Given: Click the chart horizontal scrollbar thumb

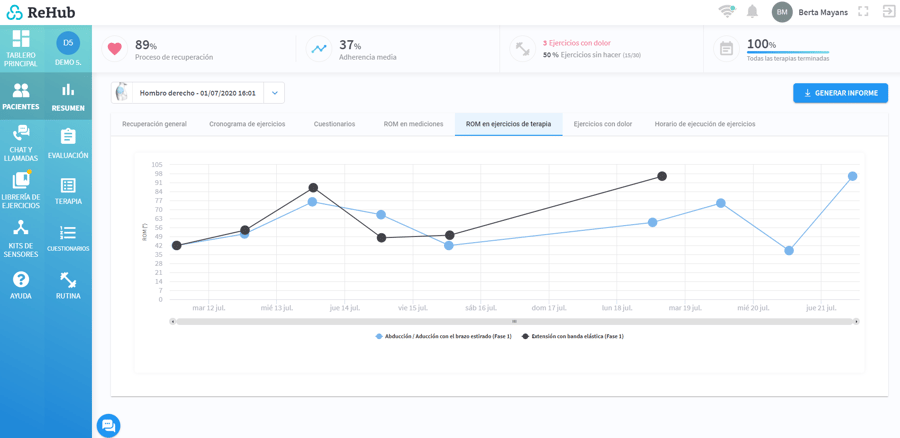Looking at the screenshot, I should [x=514, y=321].
